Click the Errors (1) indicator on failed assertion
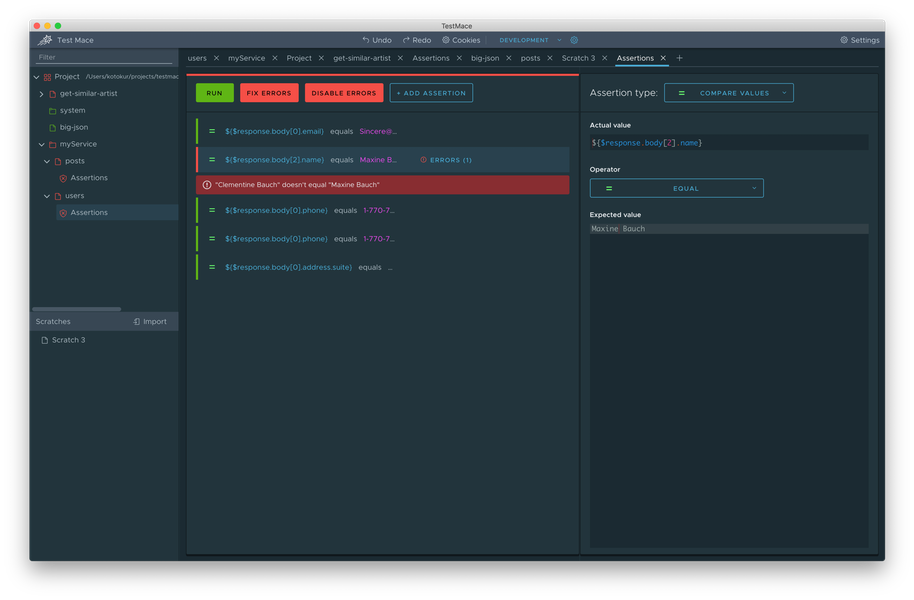This screenshot has height=600, width=914. pyautogui.click(x=445, y=160)
